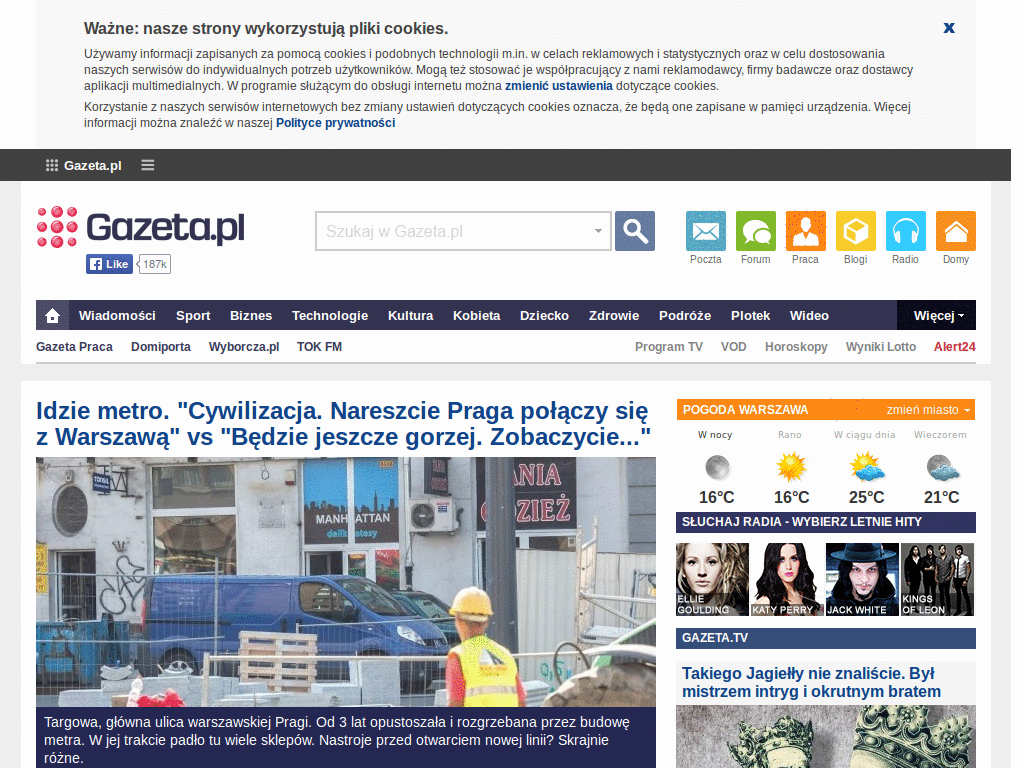This screenshot has width=1024, height=768.
Task: Open the Program TV link
Action: (669, 347)
